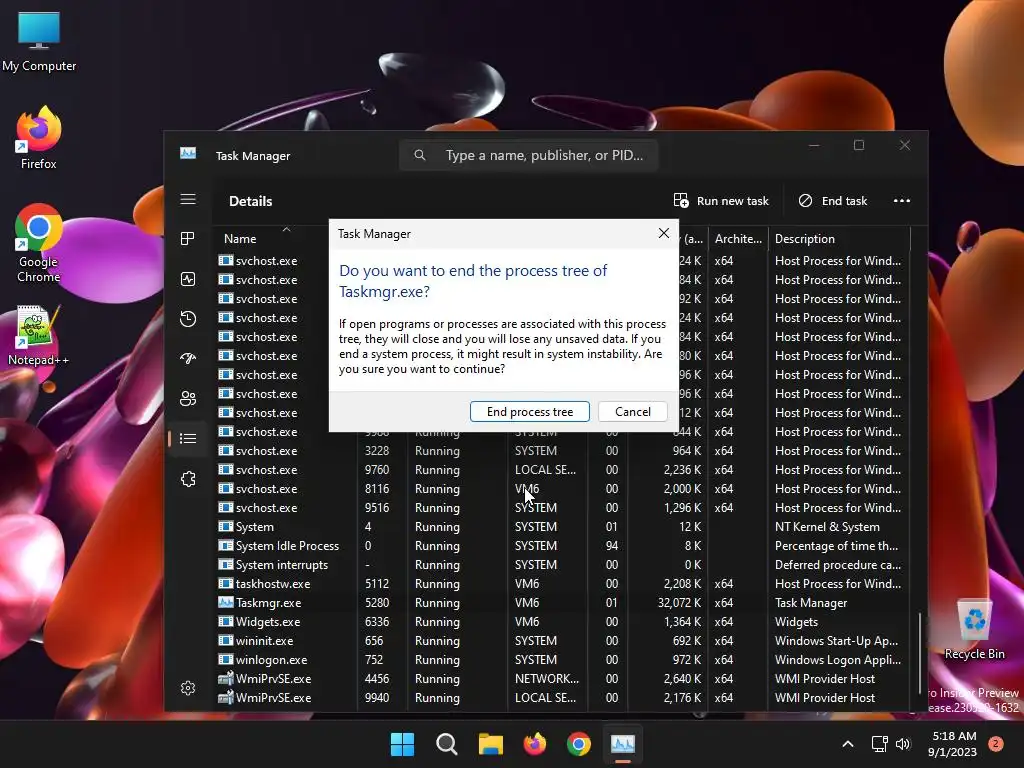The image size is (1024, 768).
Task: Open Task Manager settings gear
Action: pyautogui.click(x=188, y=688)
